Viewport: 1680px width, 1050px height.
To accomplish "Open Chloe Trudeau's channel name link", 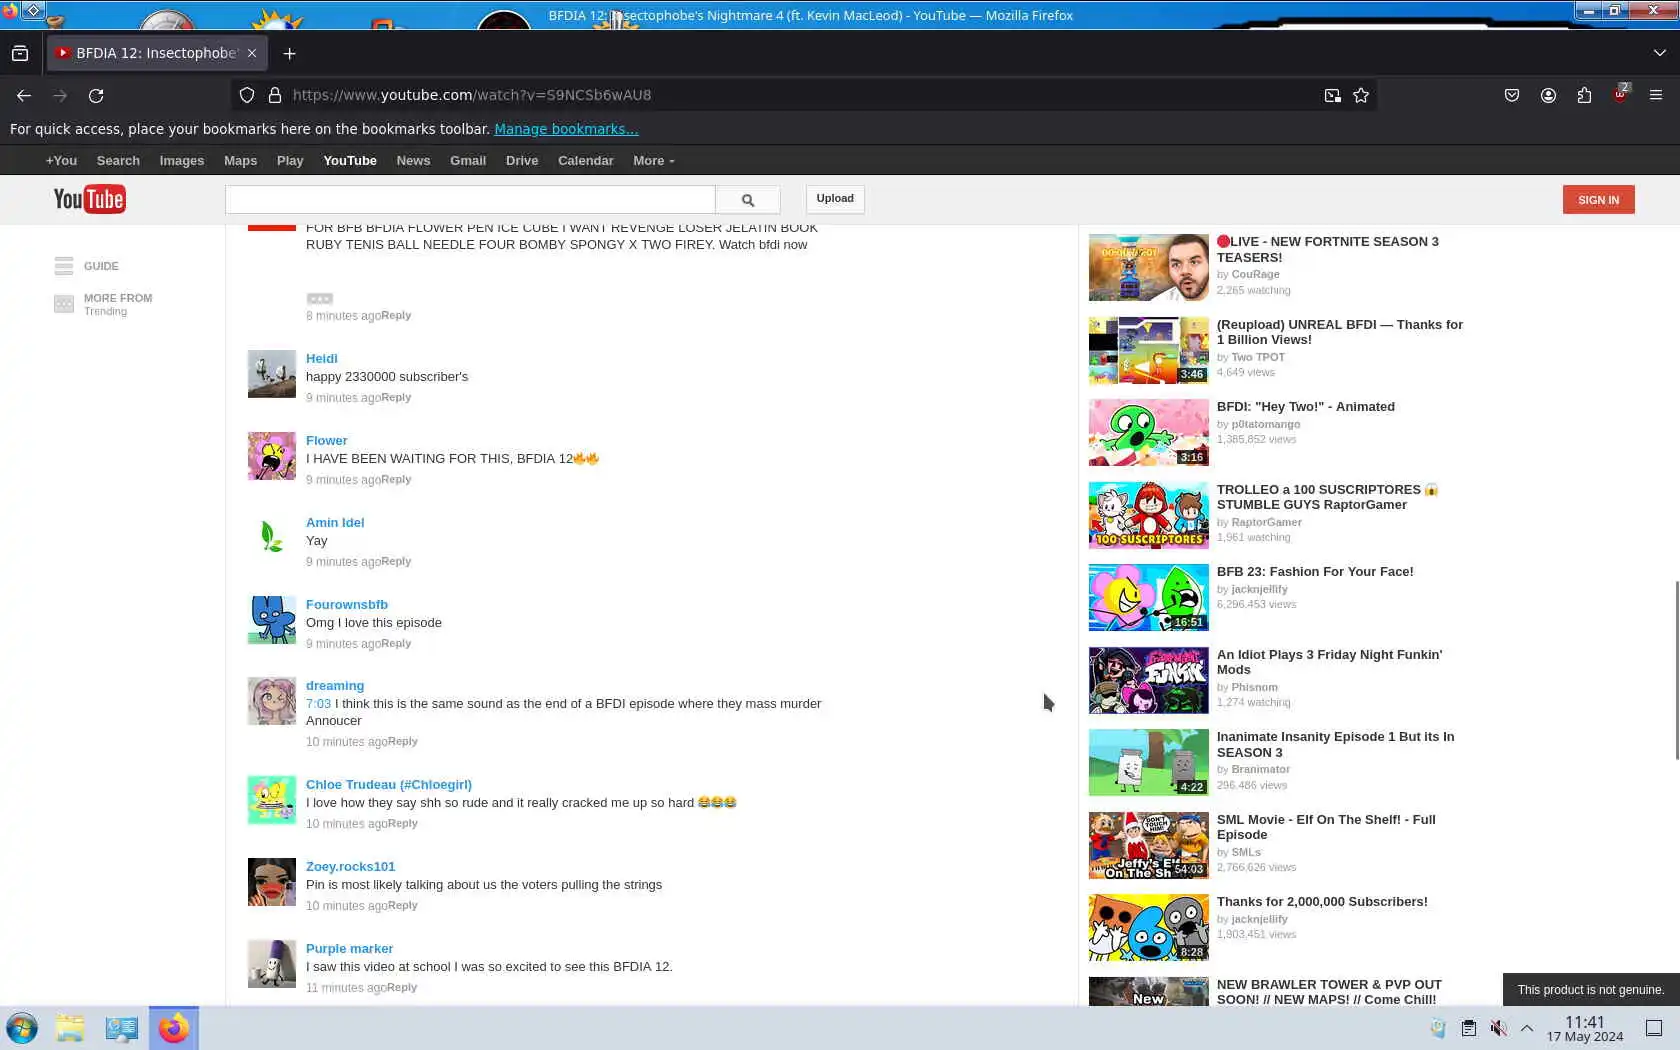I will tap(389, 785).
